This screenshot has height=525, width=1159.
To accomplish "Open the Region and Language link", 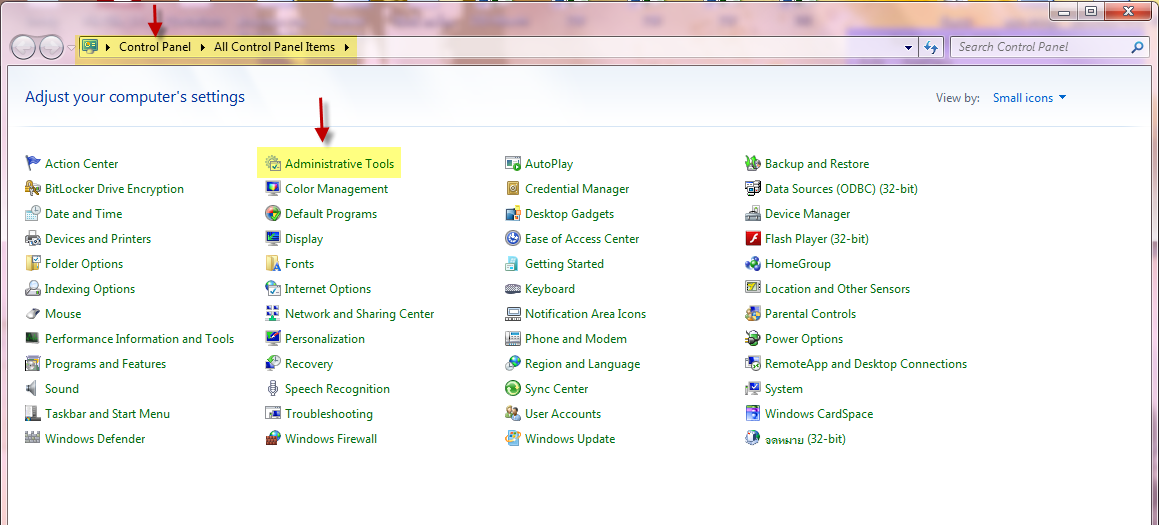I will click(582, 364).
